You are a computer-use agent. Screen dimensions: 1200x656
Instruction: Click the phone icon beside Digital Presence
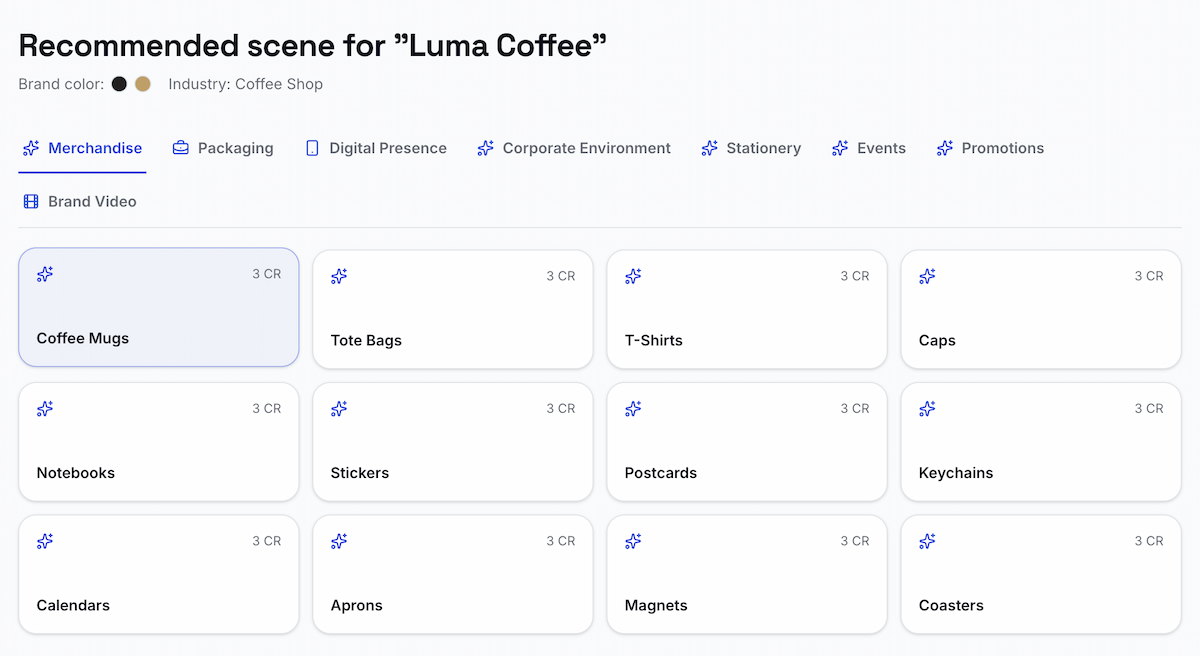[x=312, y=148]
